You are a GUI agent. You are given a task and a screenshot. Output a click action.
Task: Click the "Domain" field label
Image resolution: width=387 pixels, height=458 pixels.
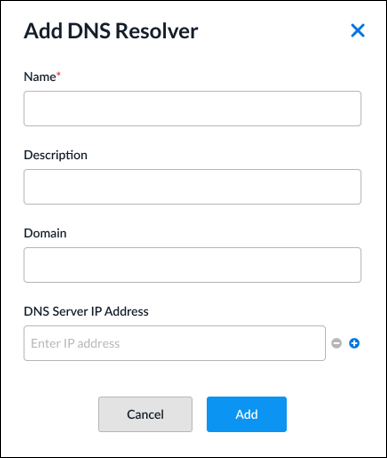(45, 233)
